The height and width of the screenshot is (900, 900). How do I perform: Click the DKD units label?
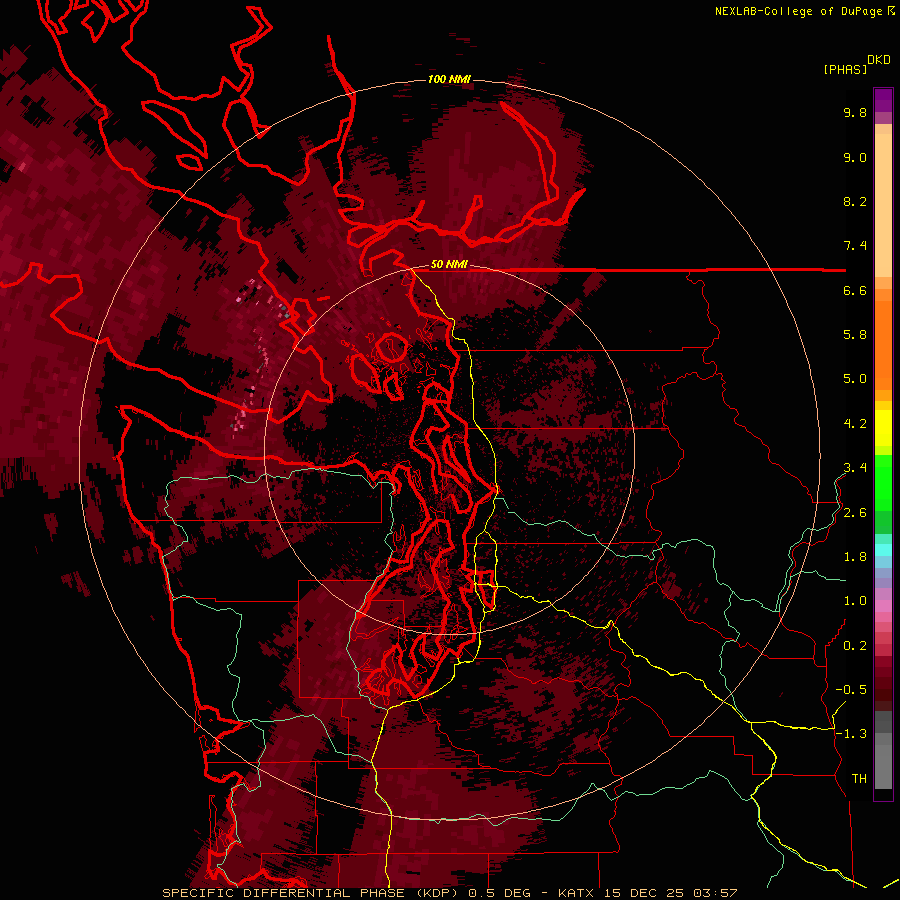pos(879,60)
